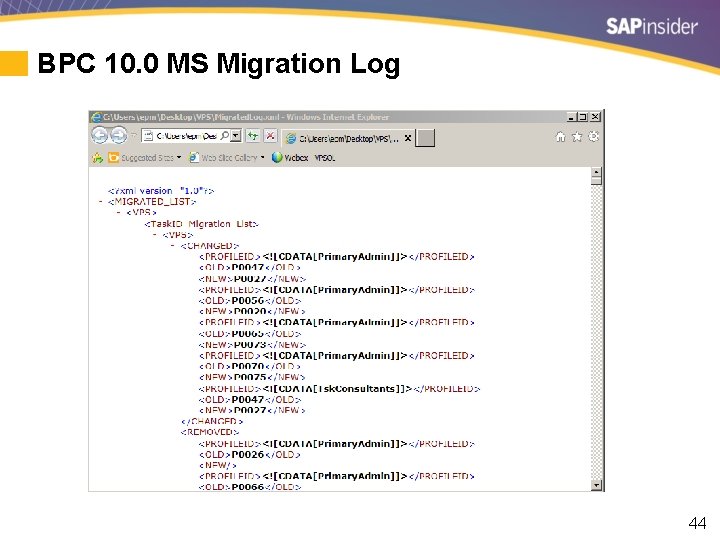Viewport: 720px width, 540px height.
Task: Click the xml version declaration line
Action: tap(161, 191)
